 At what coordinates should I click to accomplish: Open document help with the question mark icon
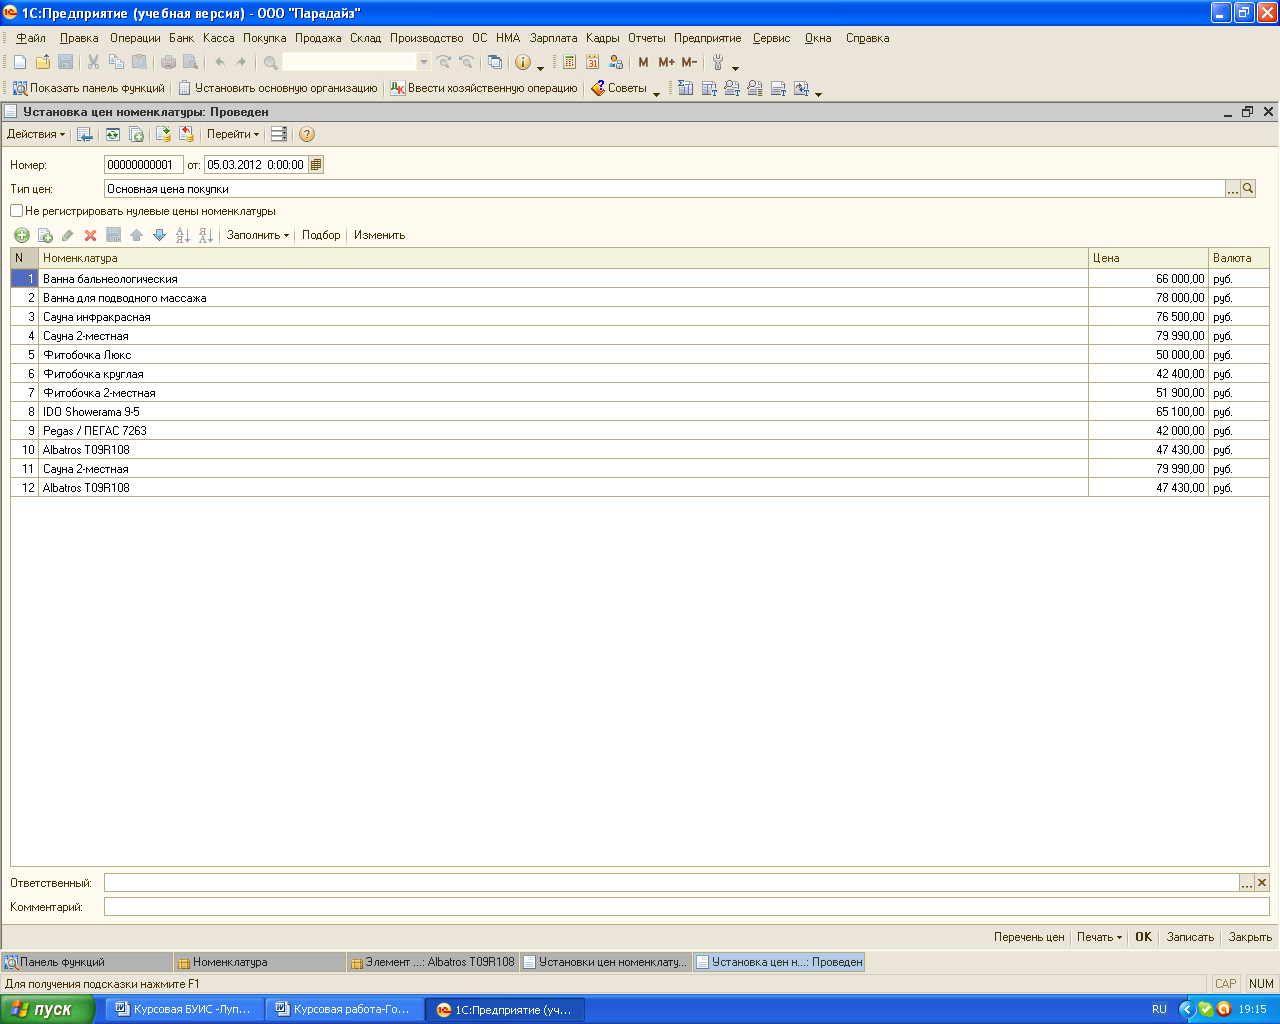[x=307, y=134]
